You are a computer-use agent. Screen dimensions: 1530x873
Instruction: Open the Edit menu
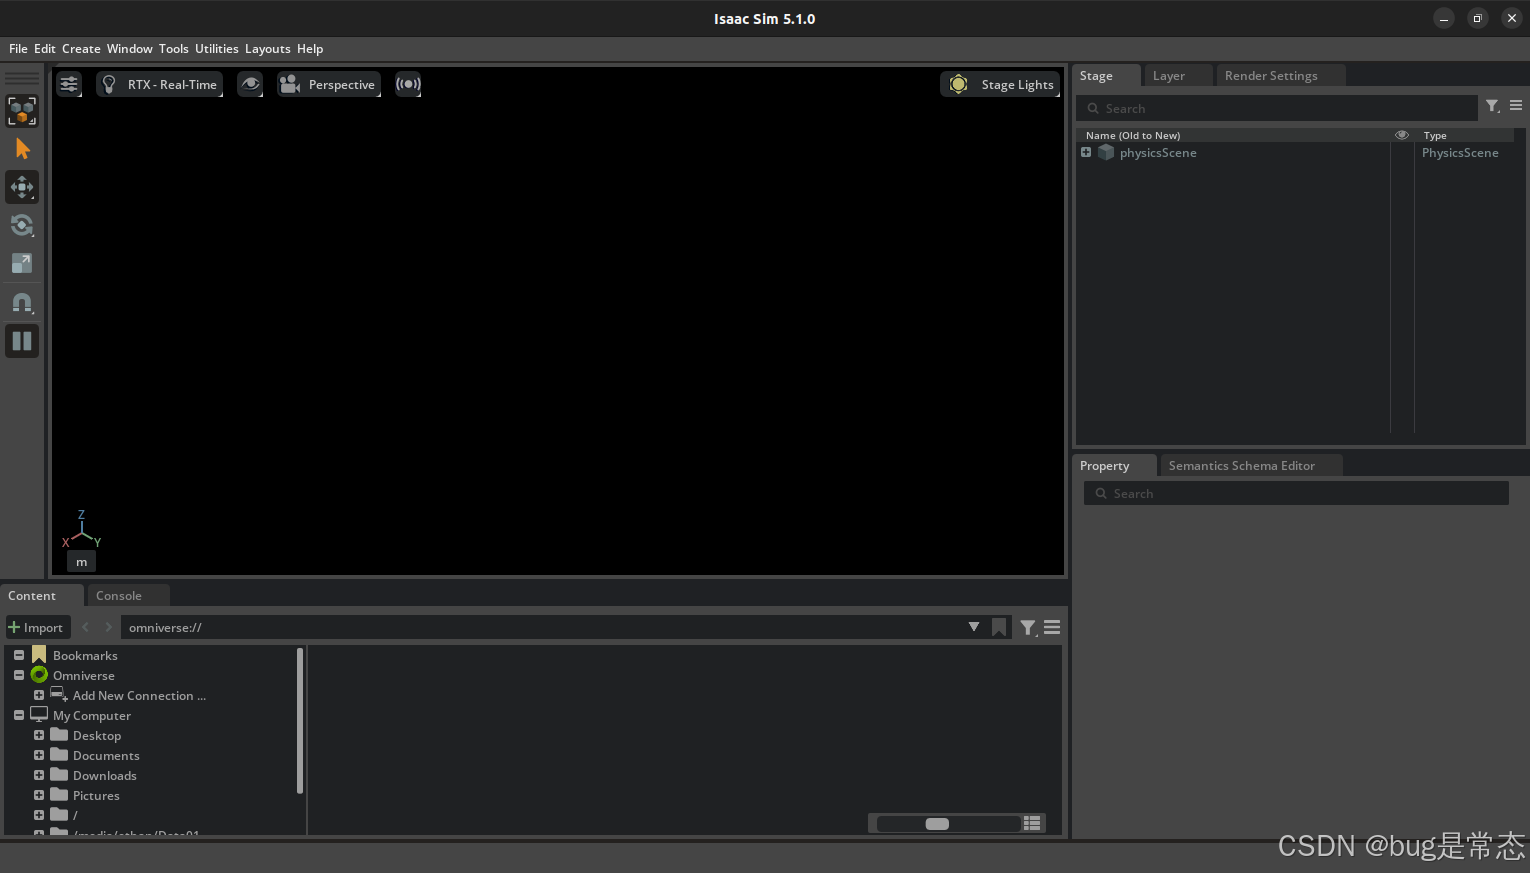click(x=45, y=49)
